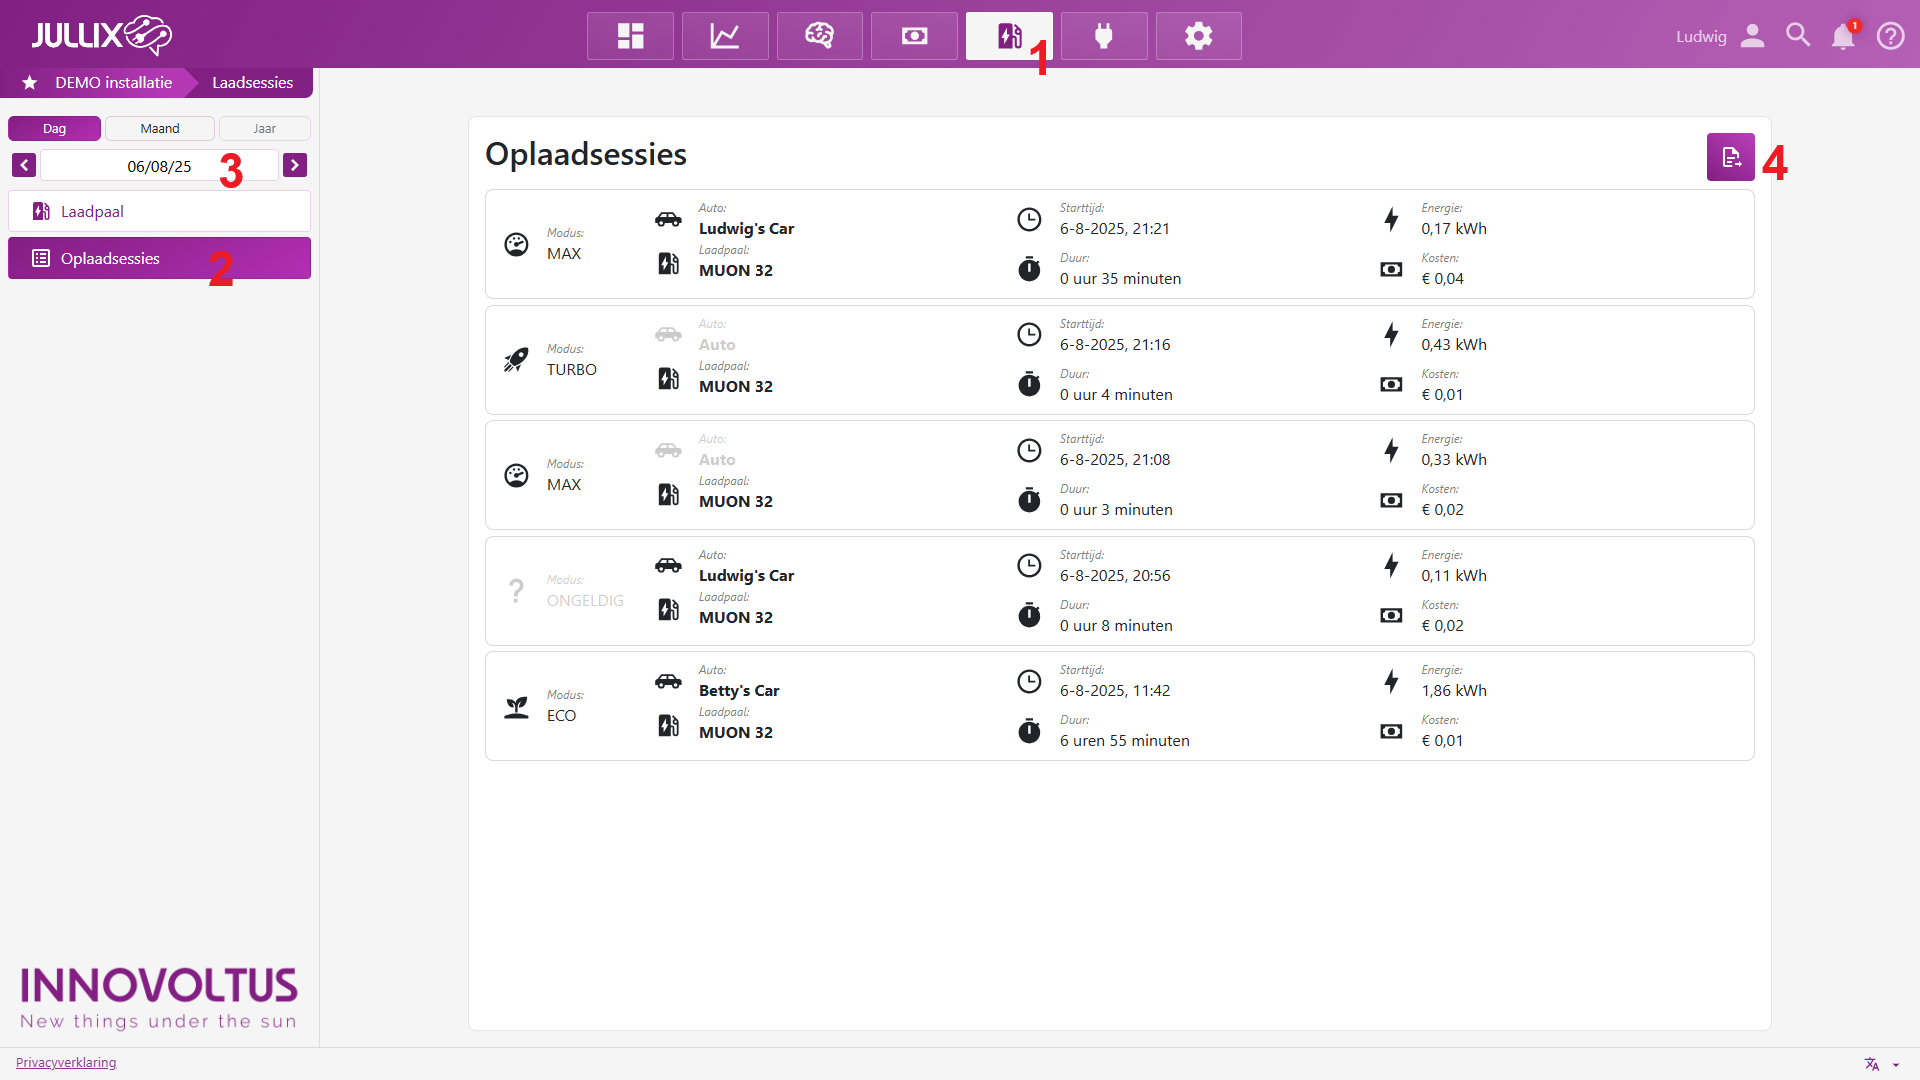Export charging sessions with the document icon
Viewport: 1920px width, 1080px height.
point(1730,157)
